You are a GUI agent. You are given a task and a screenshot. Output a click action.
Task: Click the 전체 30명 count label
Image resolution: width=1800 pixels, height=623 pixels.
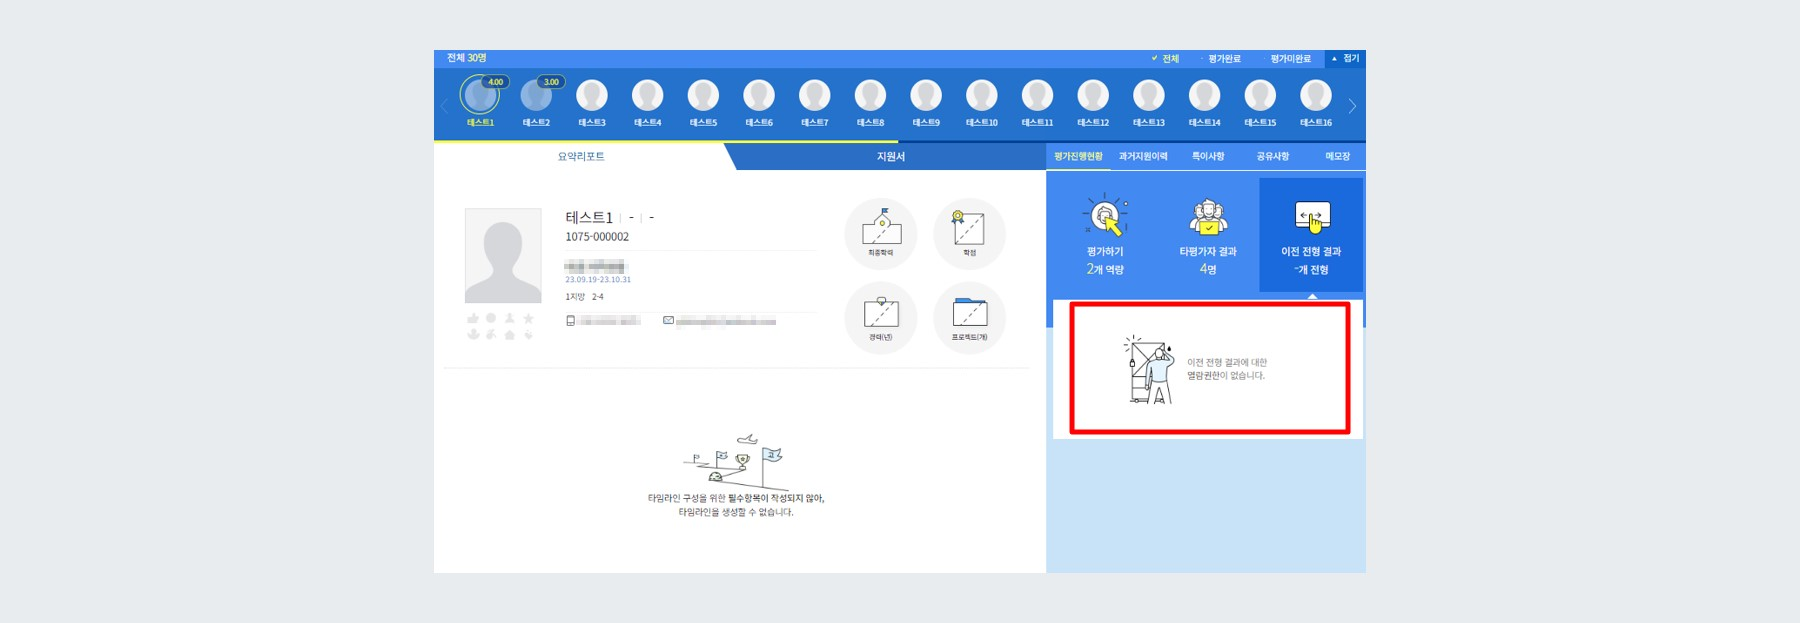coord(466,58)
